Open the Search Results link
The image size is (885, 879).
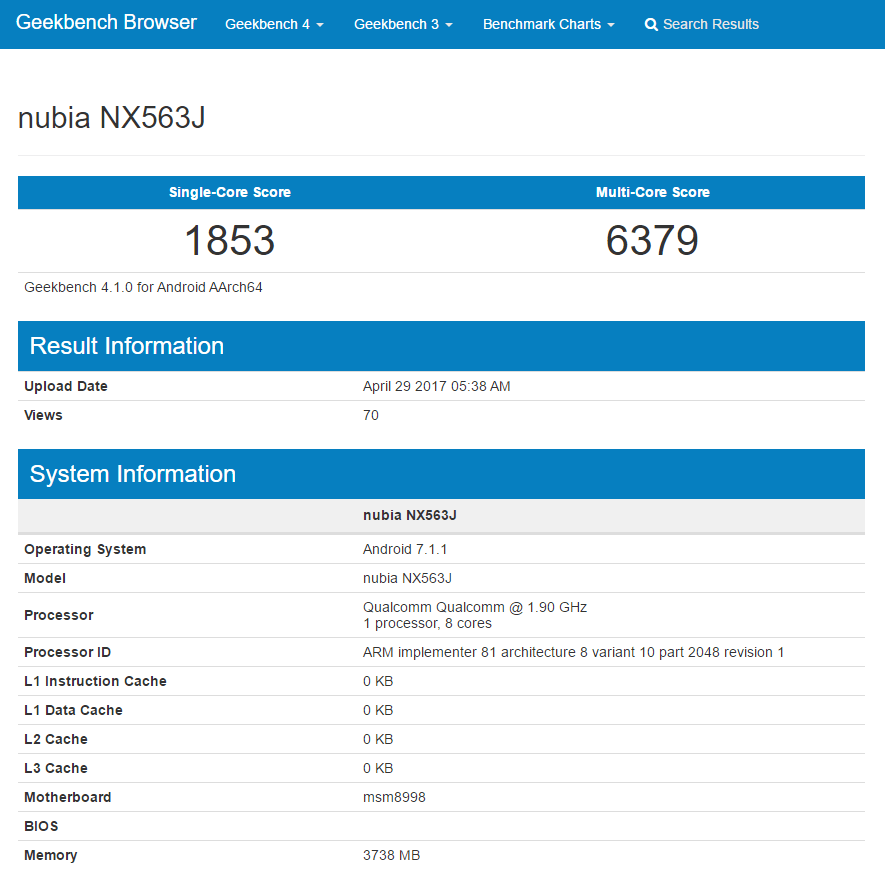click(702, 24)
